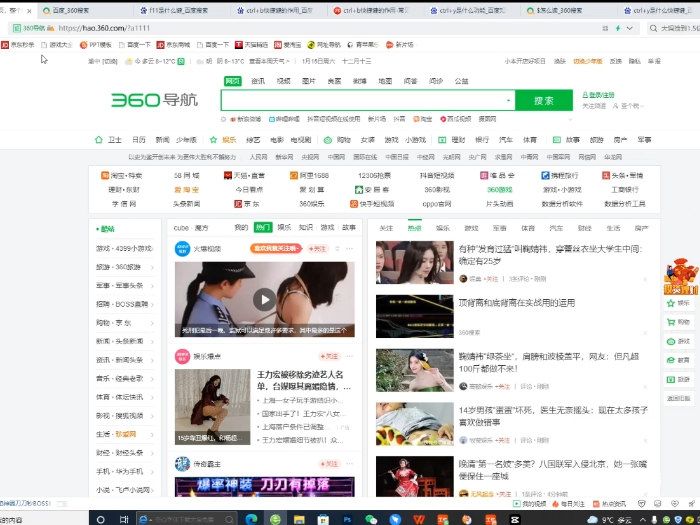This screenshot has width=700, height=525.
Task: Expand the 财经·财经头条 sidebar row chevron
Action: 152,453
